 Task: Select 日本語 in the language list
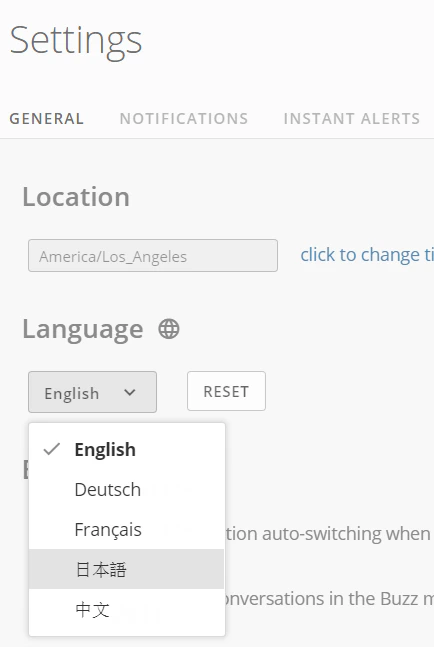coord(127,569)
